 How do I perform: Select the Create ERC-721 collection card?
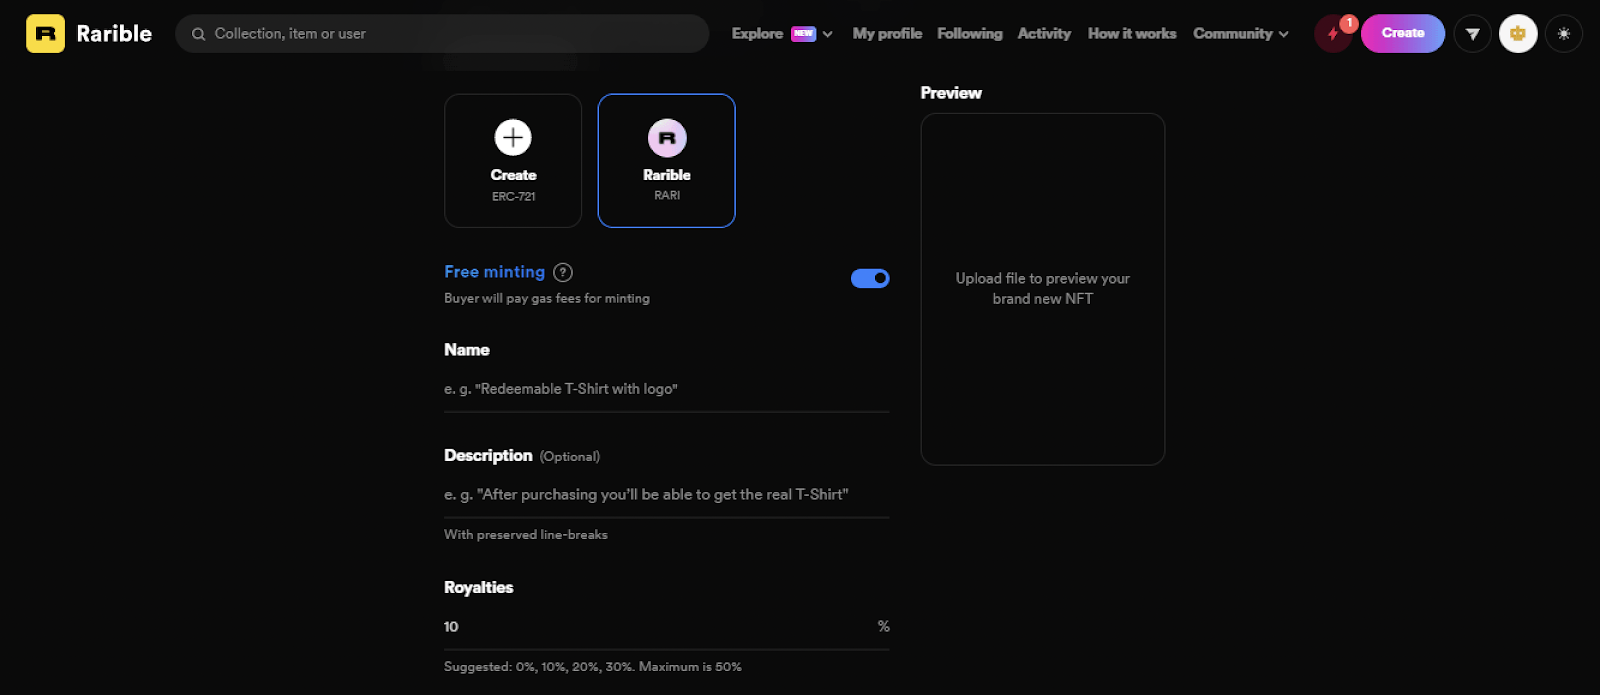[513, 161]
